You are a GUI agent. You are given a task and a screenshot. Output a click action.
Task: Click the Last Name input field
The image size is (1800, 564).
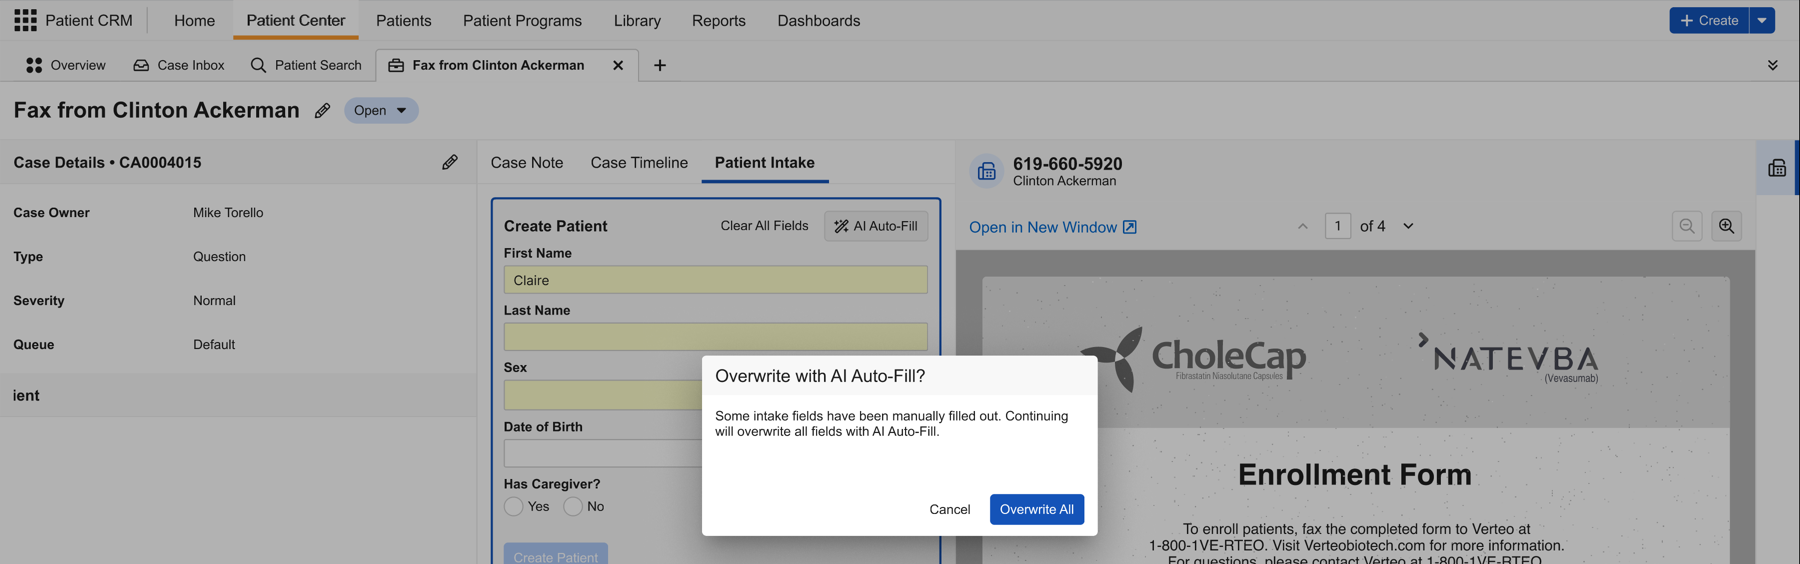pos(715,337)
